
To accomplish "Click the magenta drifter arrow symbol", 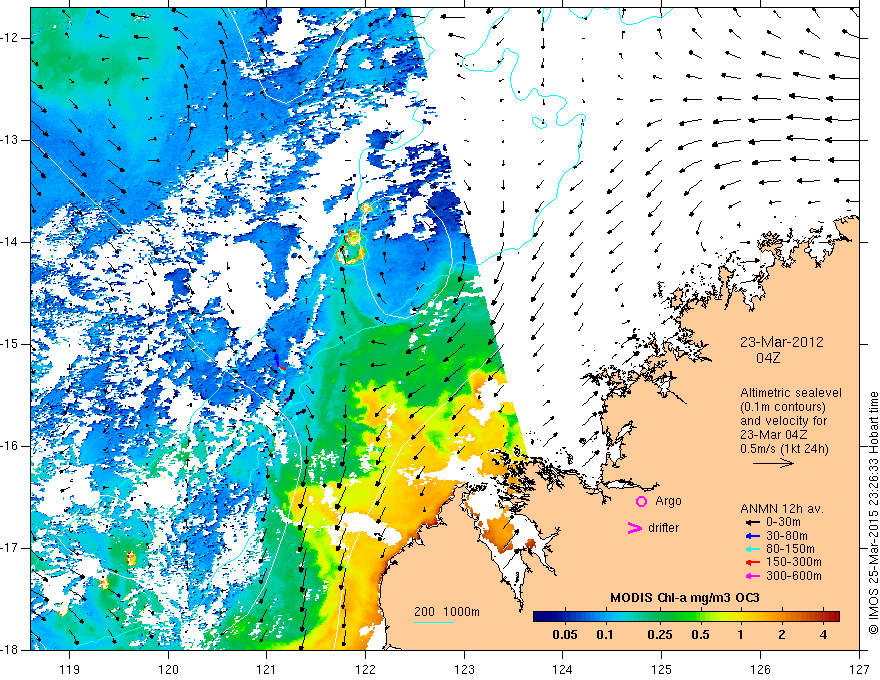I will click(635, 528).
